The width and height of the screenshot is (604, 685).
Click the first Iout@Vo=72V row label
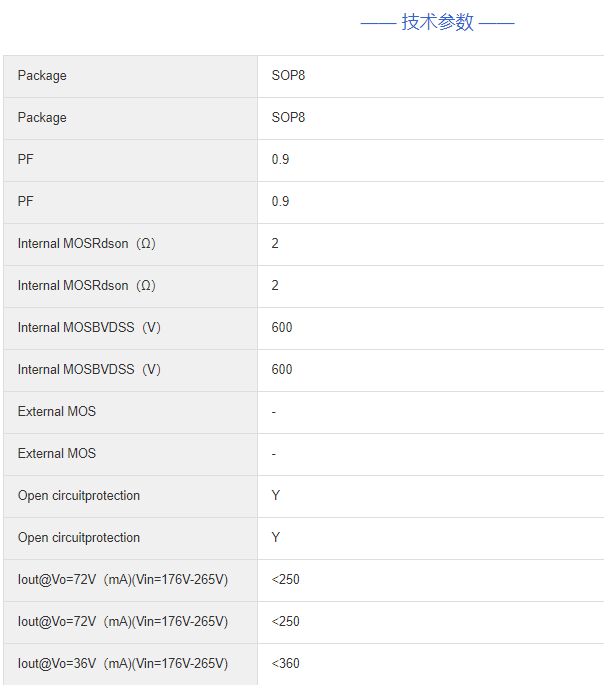coord(122,580)
